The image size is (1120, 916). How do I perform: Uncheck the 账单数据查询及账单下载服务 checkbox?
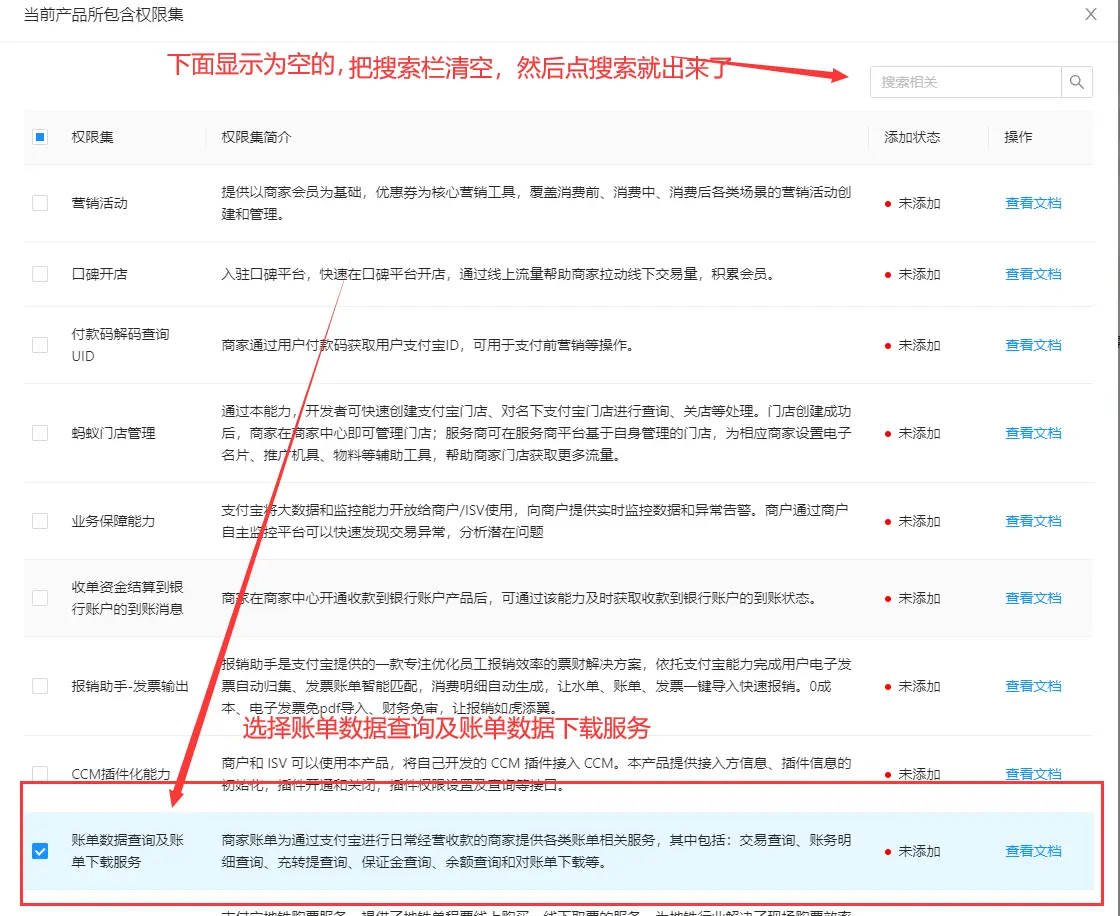click(40, 851)
